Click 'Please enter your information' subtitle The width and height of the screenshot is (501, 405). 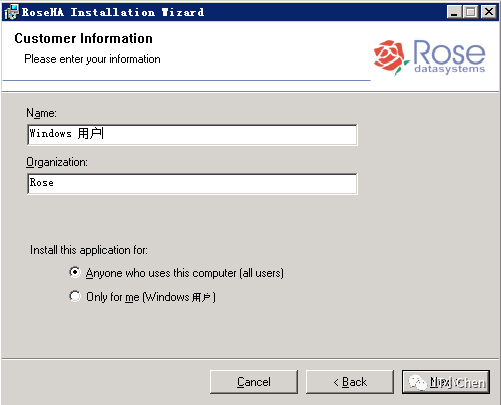92,59
